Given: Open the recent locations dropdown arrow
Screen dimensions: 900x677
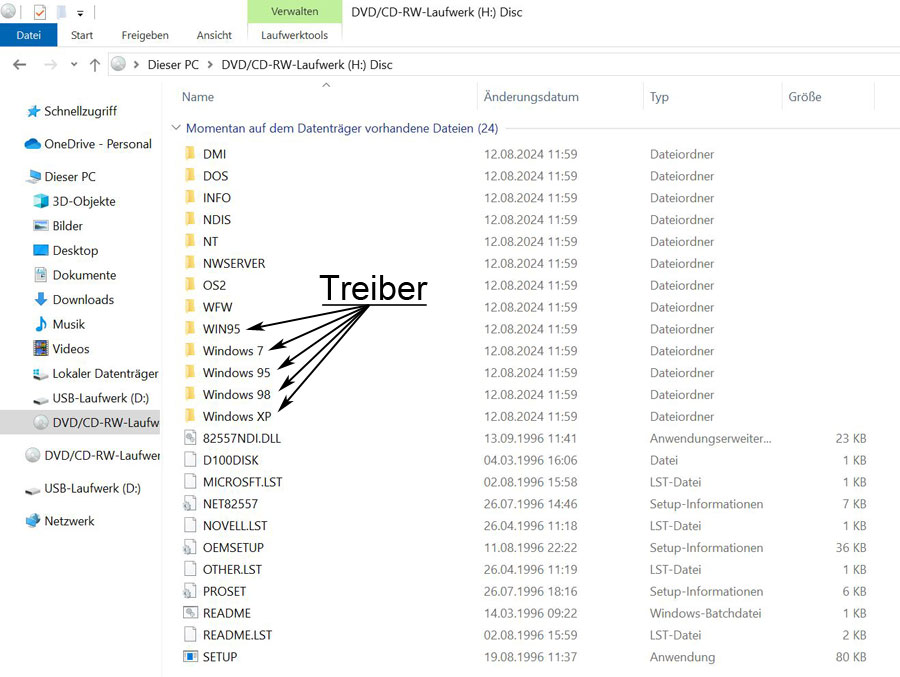Looking at the screenshot, I should click(x=74, y=65).
